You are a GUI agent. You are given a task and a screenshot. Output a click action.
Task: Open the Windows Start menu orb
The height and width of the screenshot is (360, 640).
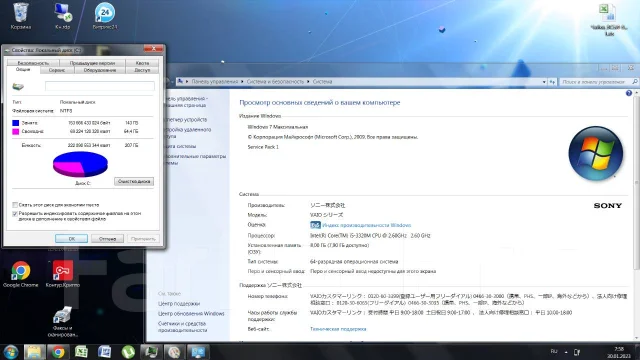(11, 352)
